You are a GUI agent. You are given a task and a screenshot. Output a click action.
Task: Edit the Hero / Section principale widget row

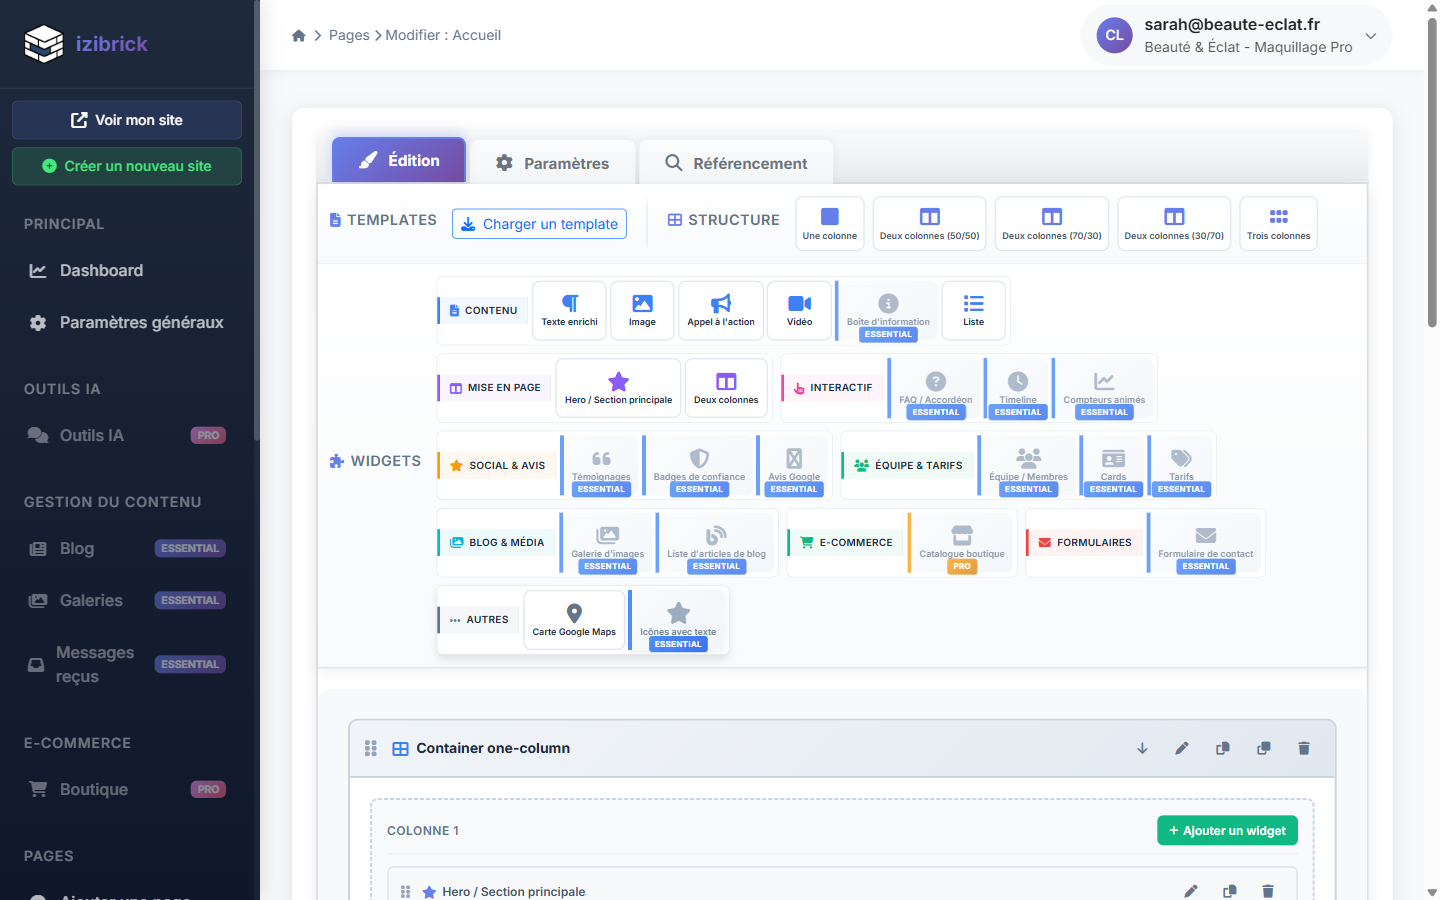tap(1190, 891)
